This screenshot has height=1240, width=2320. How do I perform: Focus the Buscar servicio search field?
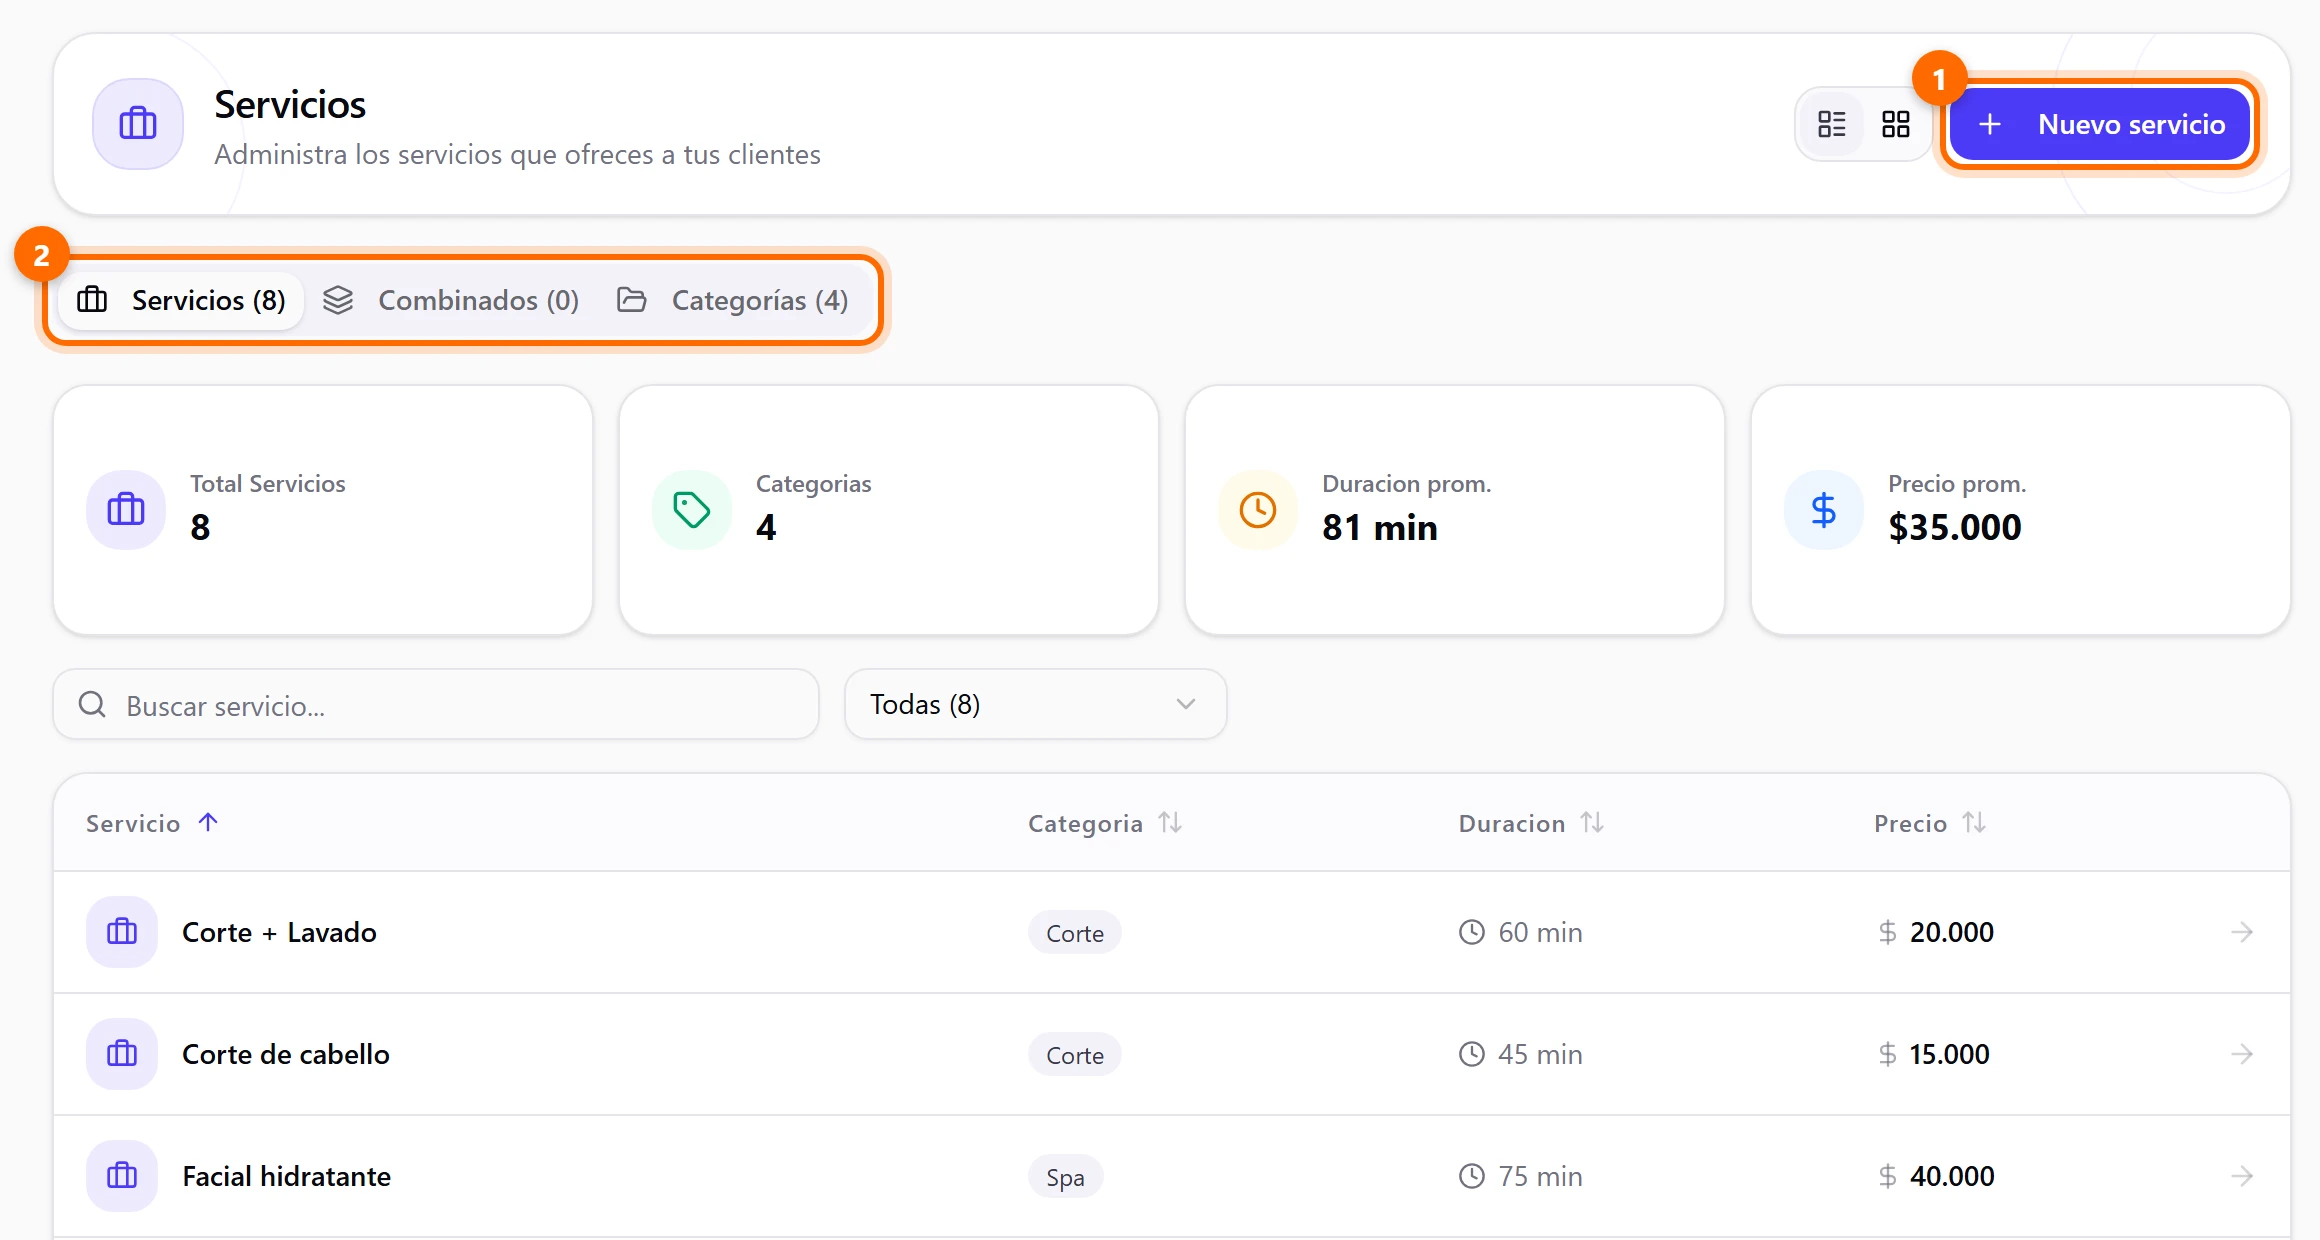coord(436,705)
